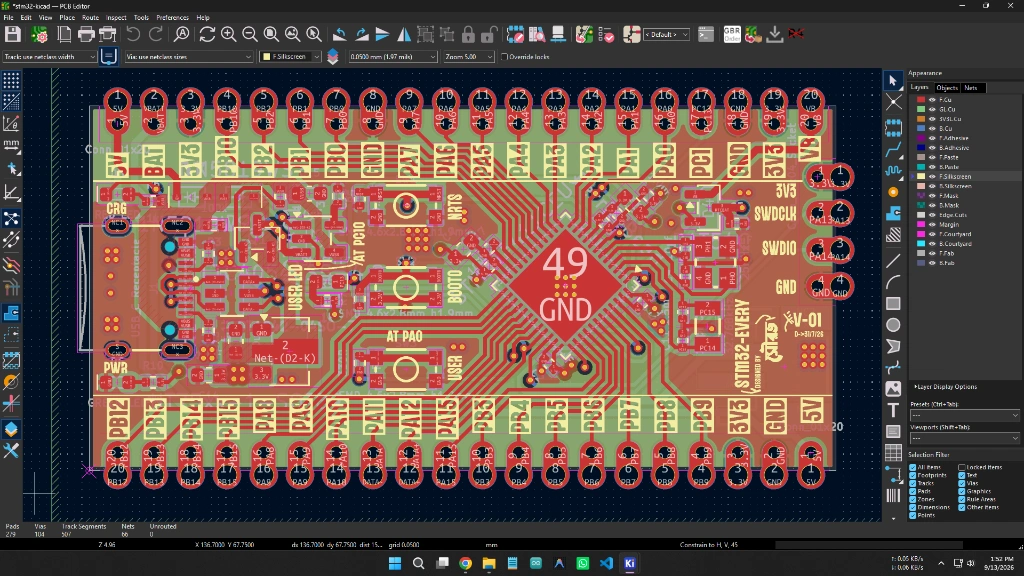The image size is (1024, 576).
Task: Click the Refresh view icon
Action: (x=207, y=34)
